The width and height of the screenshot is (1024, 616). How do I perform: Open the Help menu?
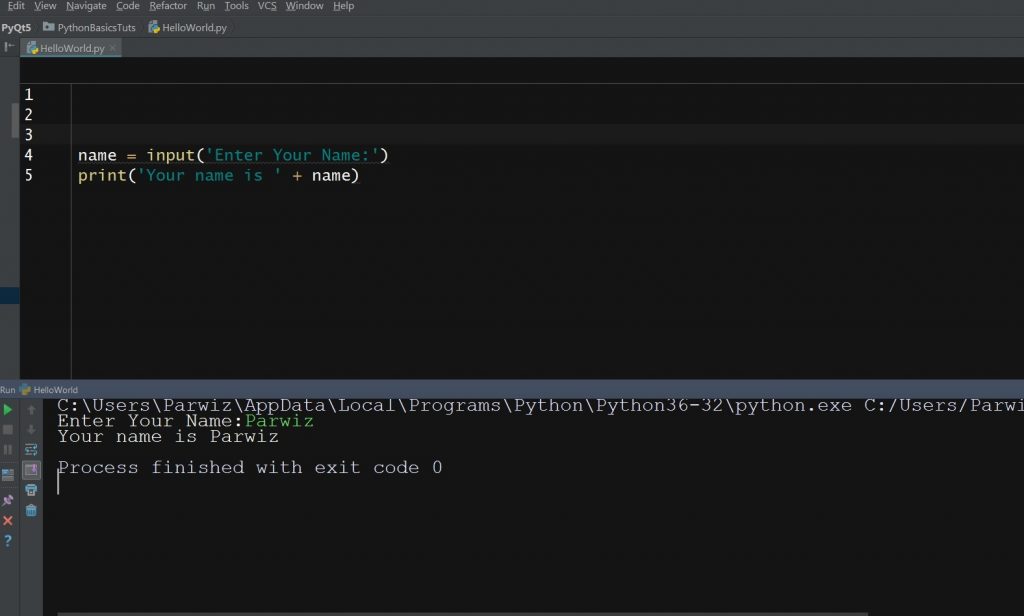(x=344, y=6)
